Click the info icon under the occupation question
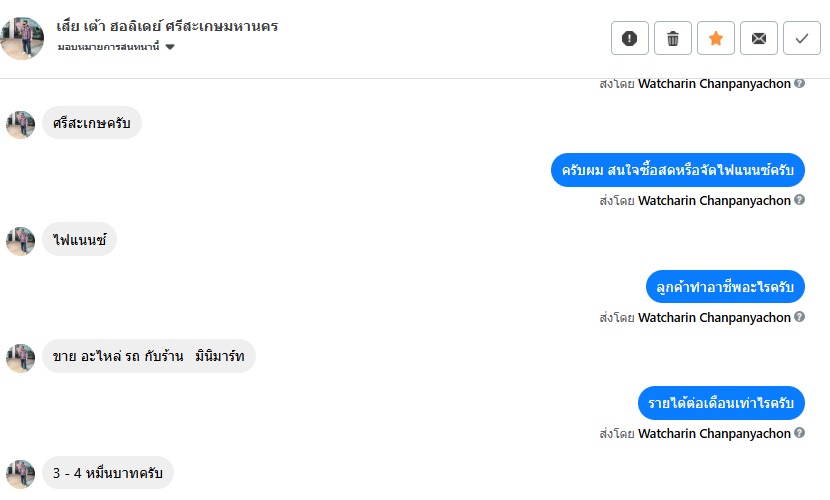Image resolution: width=830 pixels, height=500 pixels. (799, 317)
